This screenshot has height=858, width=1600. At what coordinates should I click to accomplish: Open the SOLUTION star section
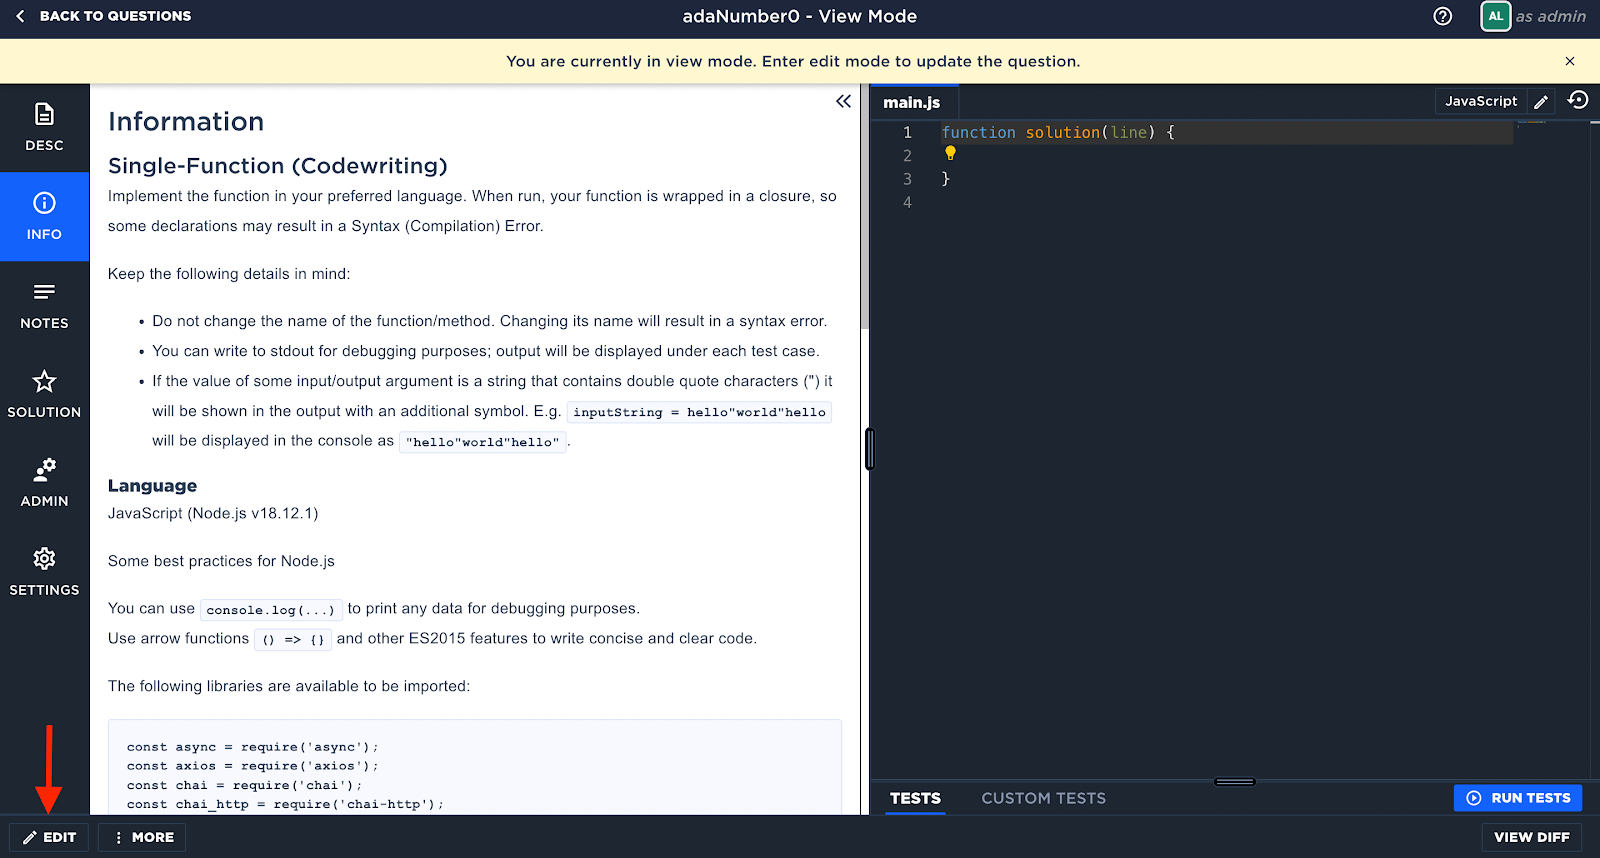(x=44, y=395)
